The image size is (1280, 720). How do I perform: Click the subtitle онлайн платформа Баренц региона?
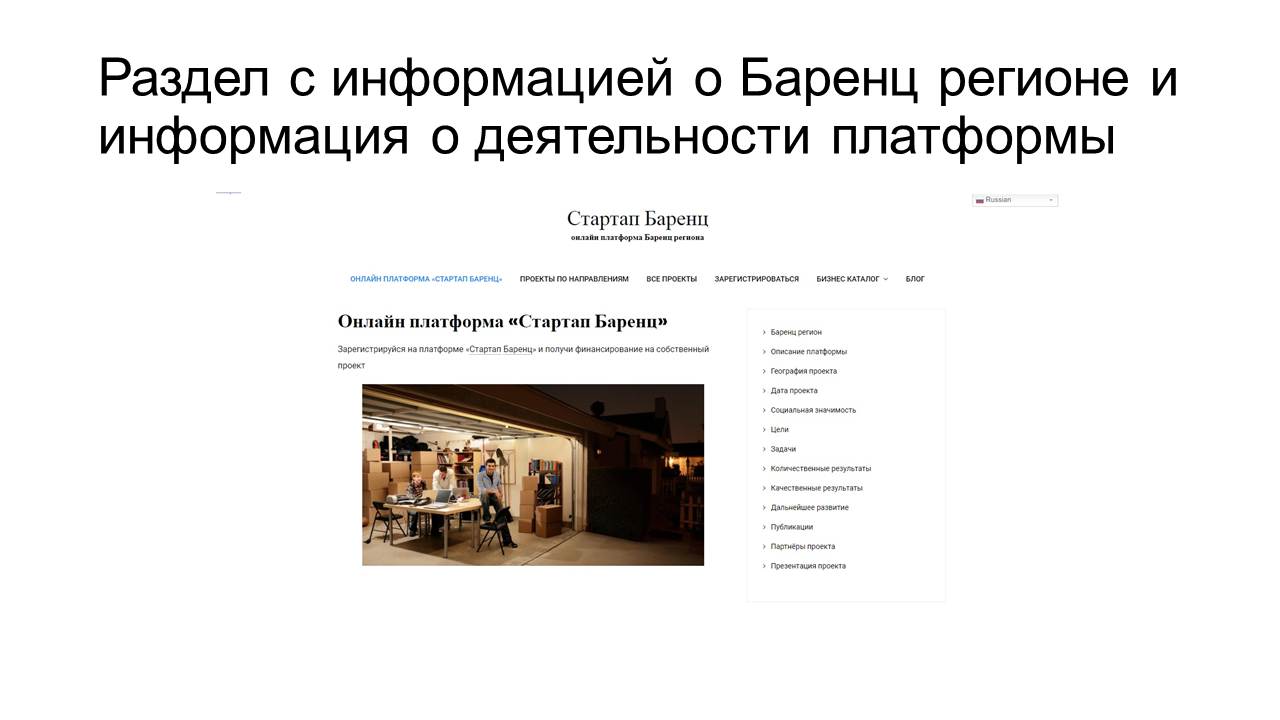pos(637,238)
